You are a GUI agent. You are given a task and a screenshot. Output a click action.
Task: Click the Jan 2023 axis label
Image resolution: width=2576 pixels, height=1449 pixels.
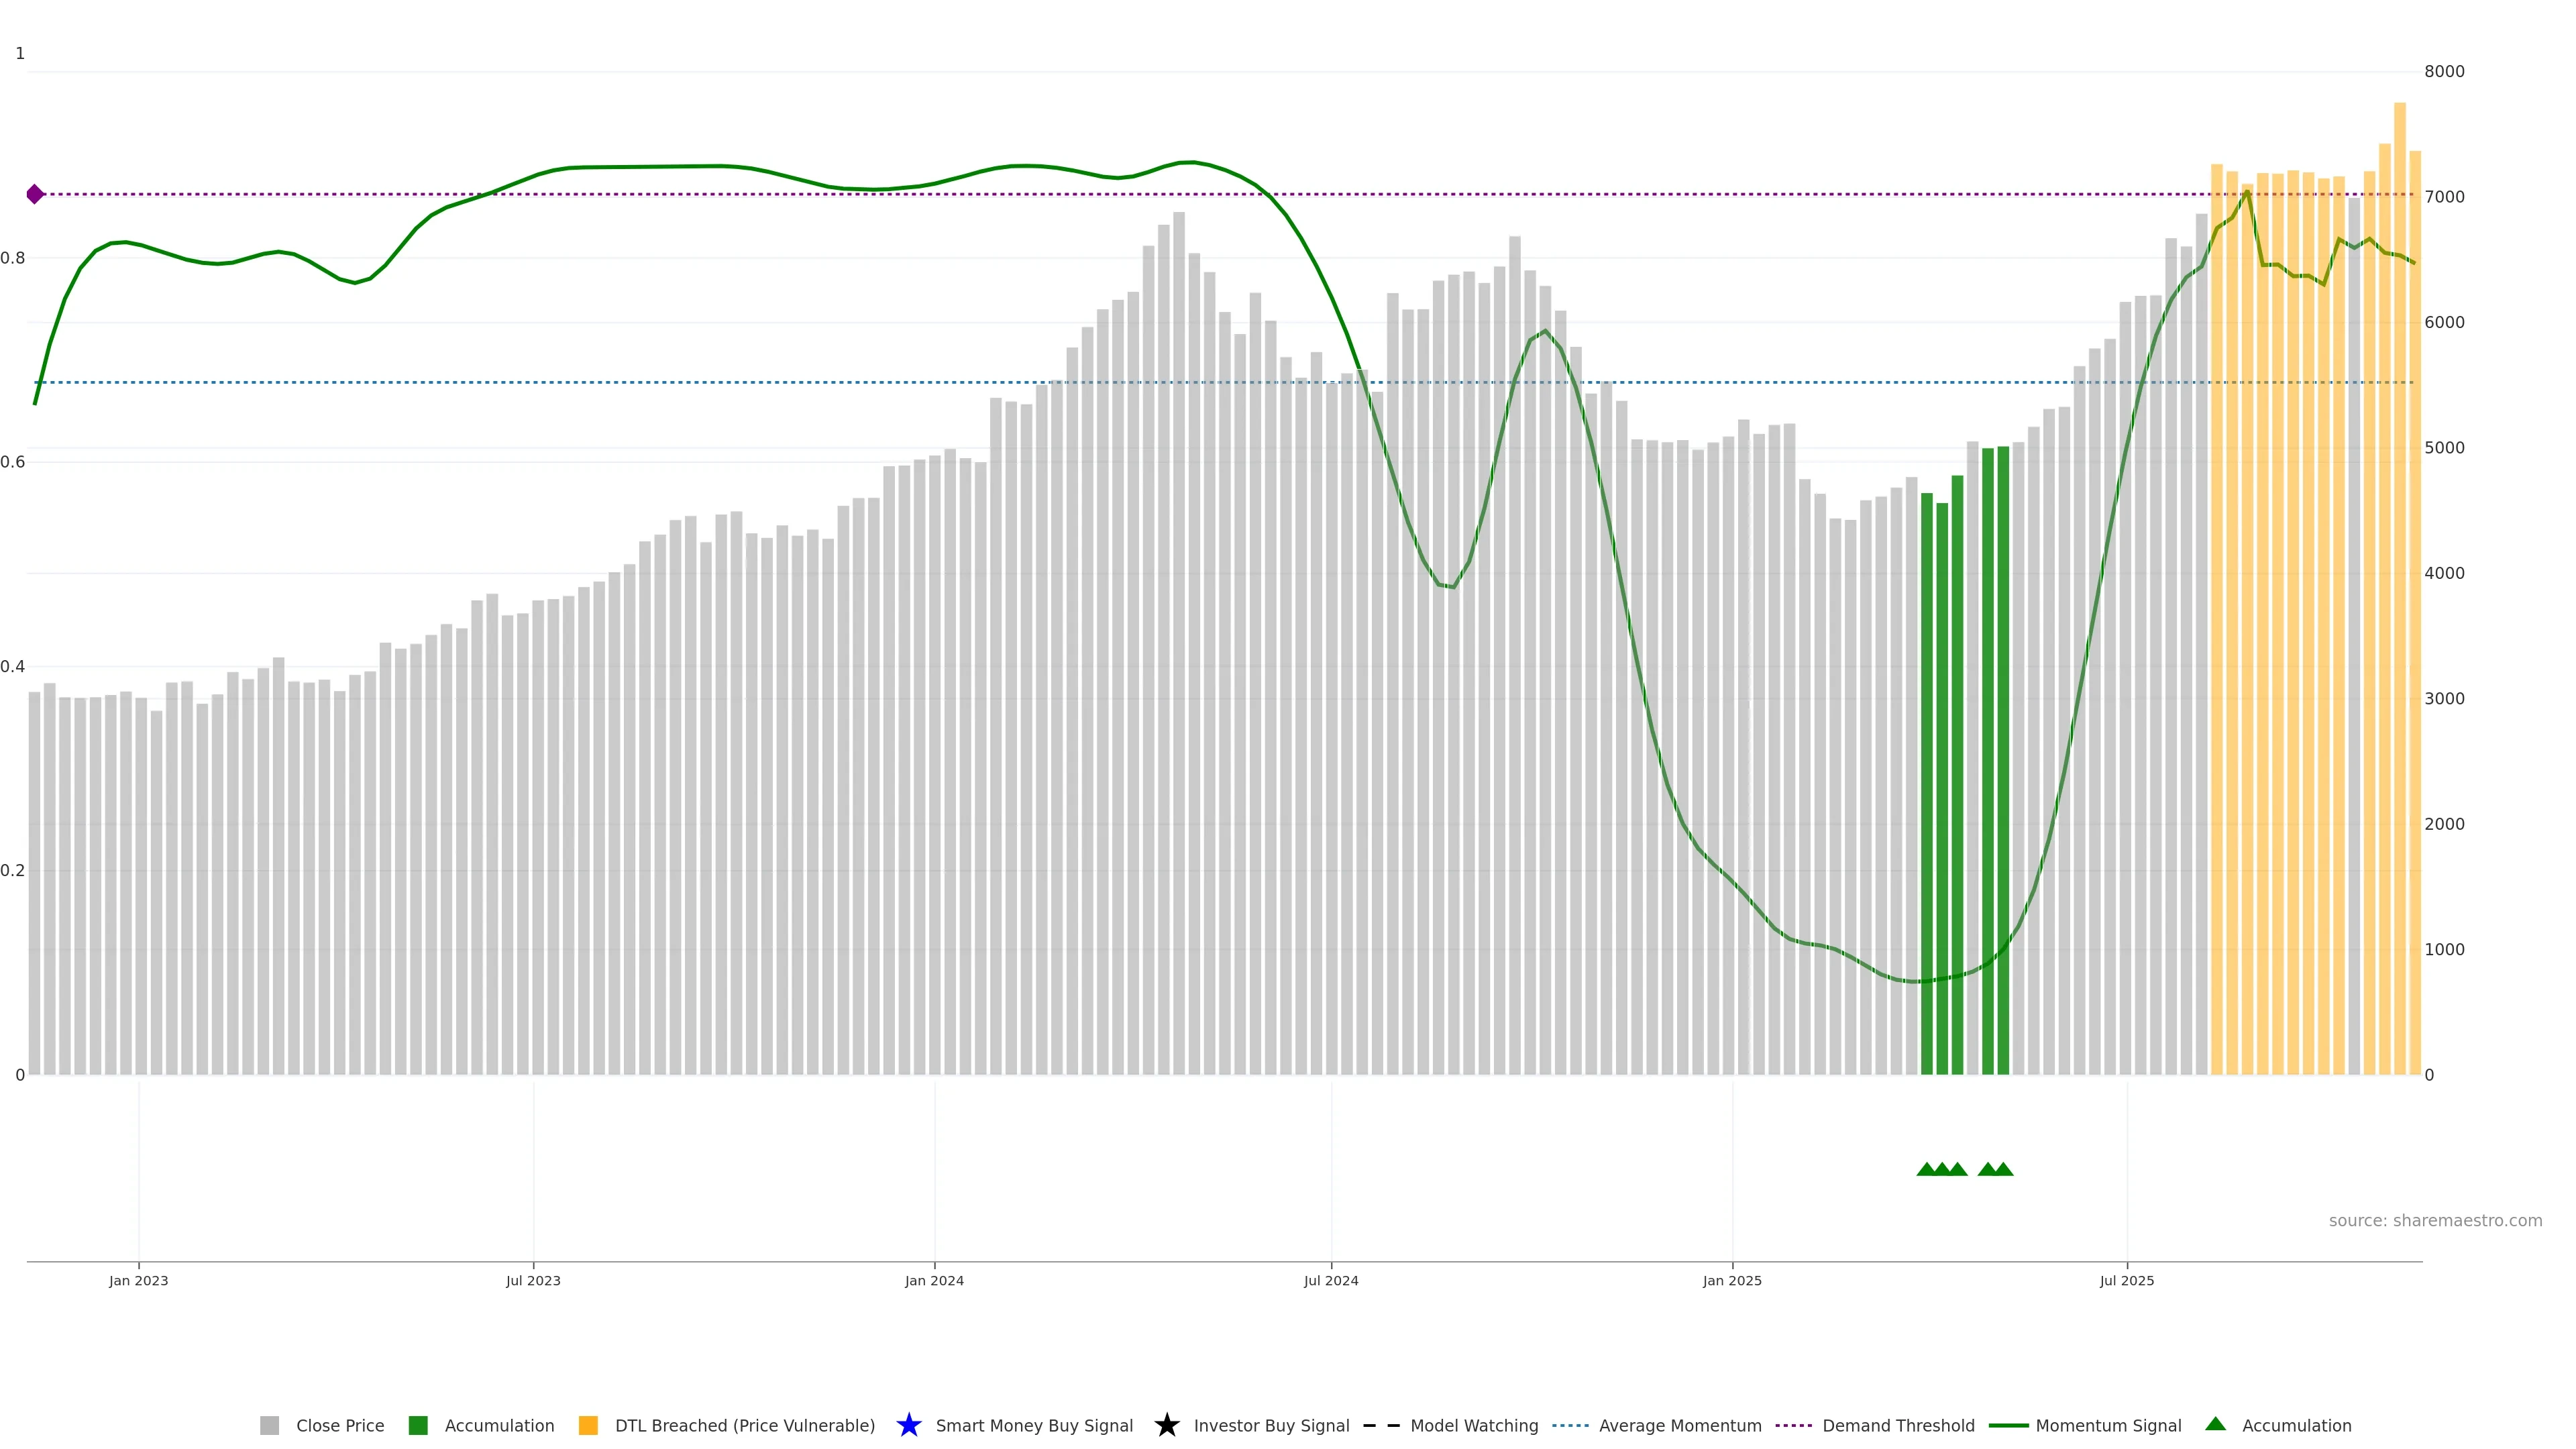coord(138,1280)
